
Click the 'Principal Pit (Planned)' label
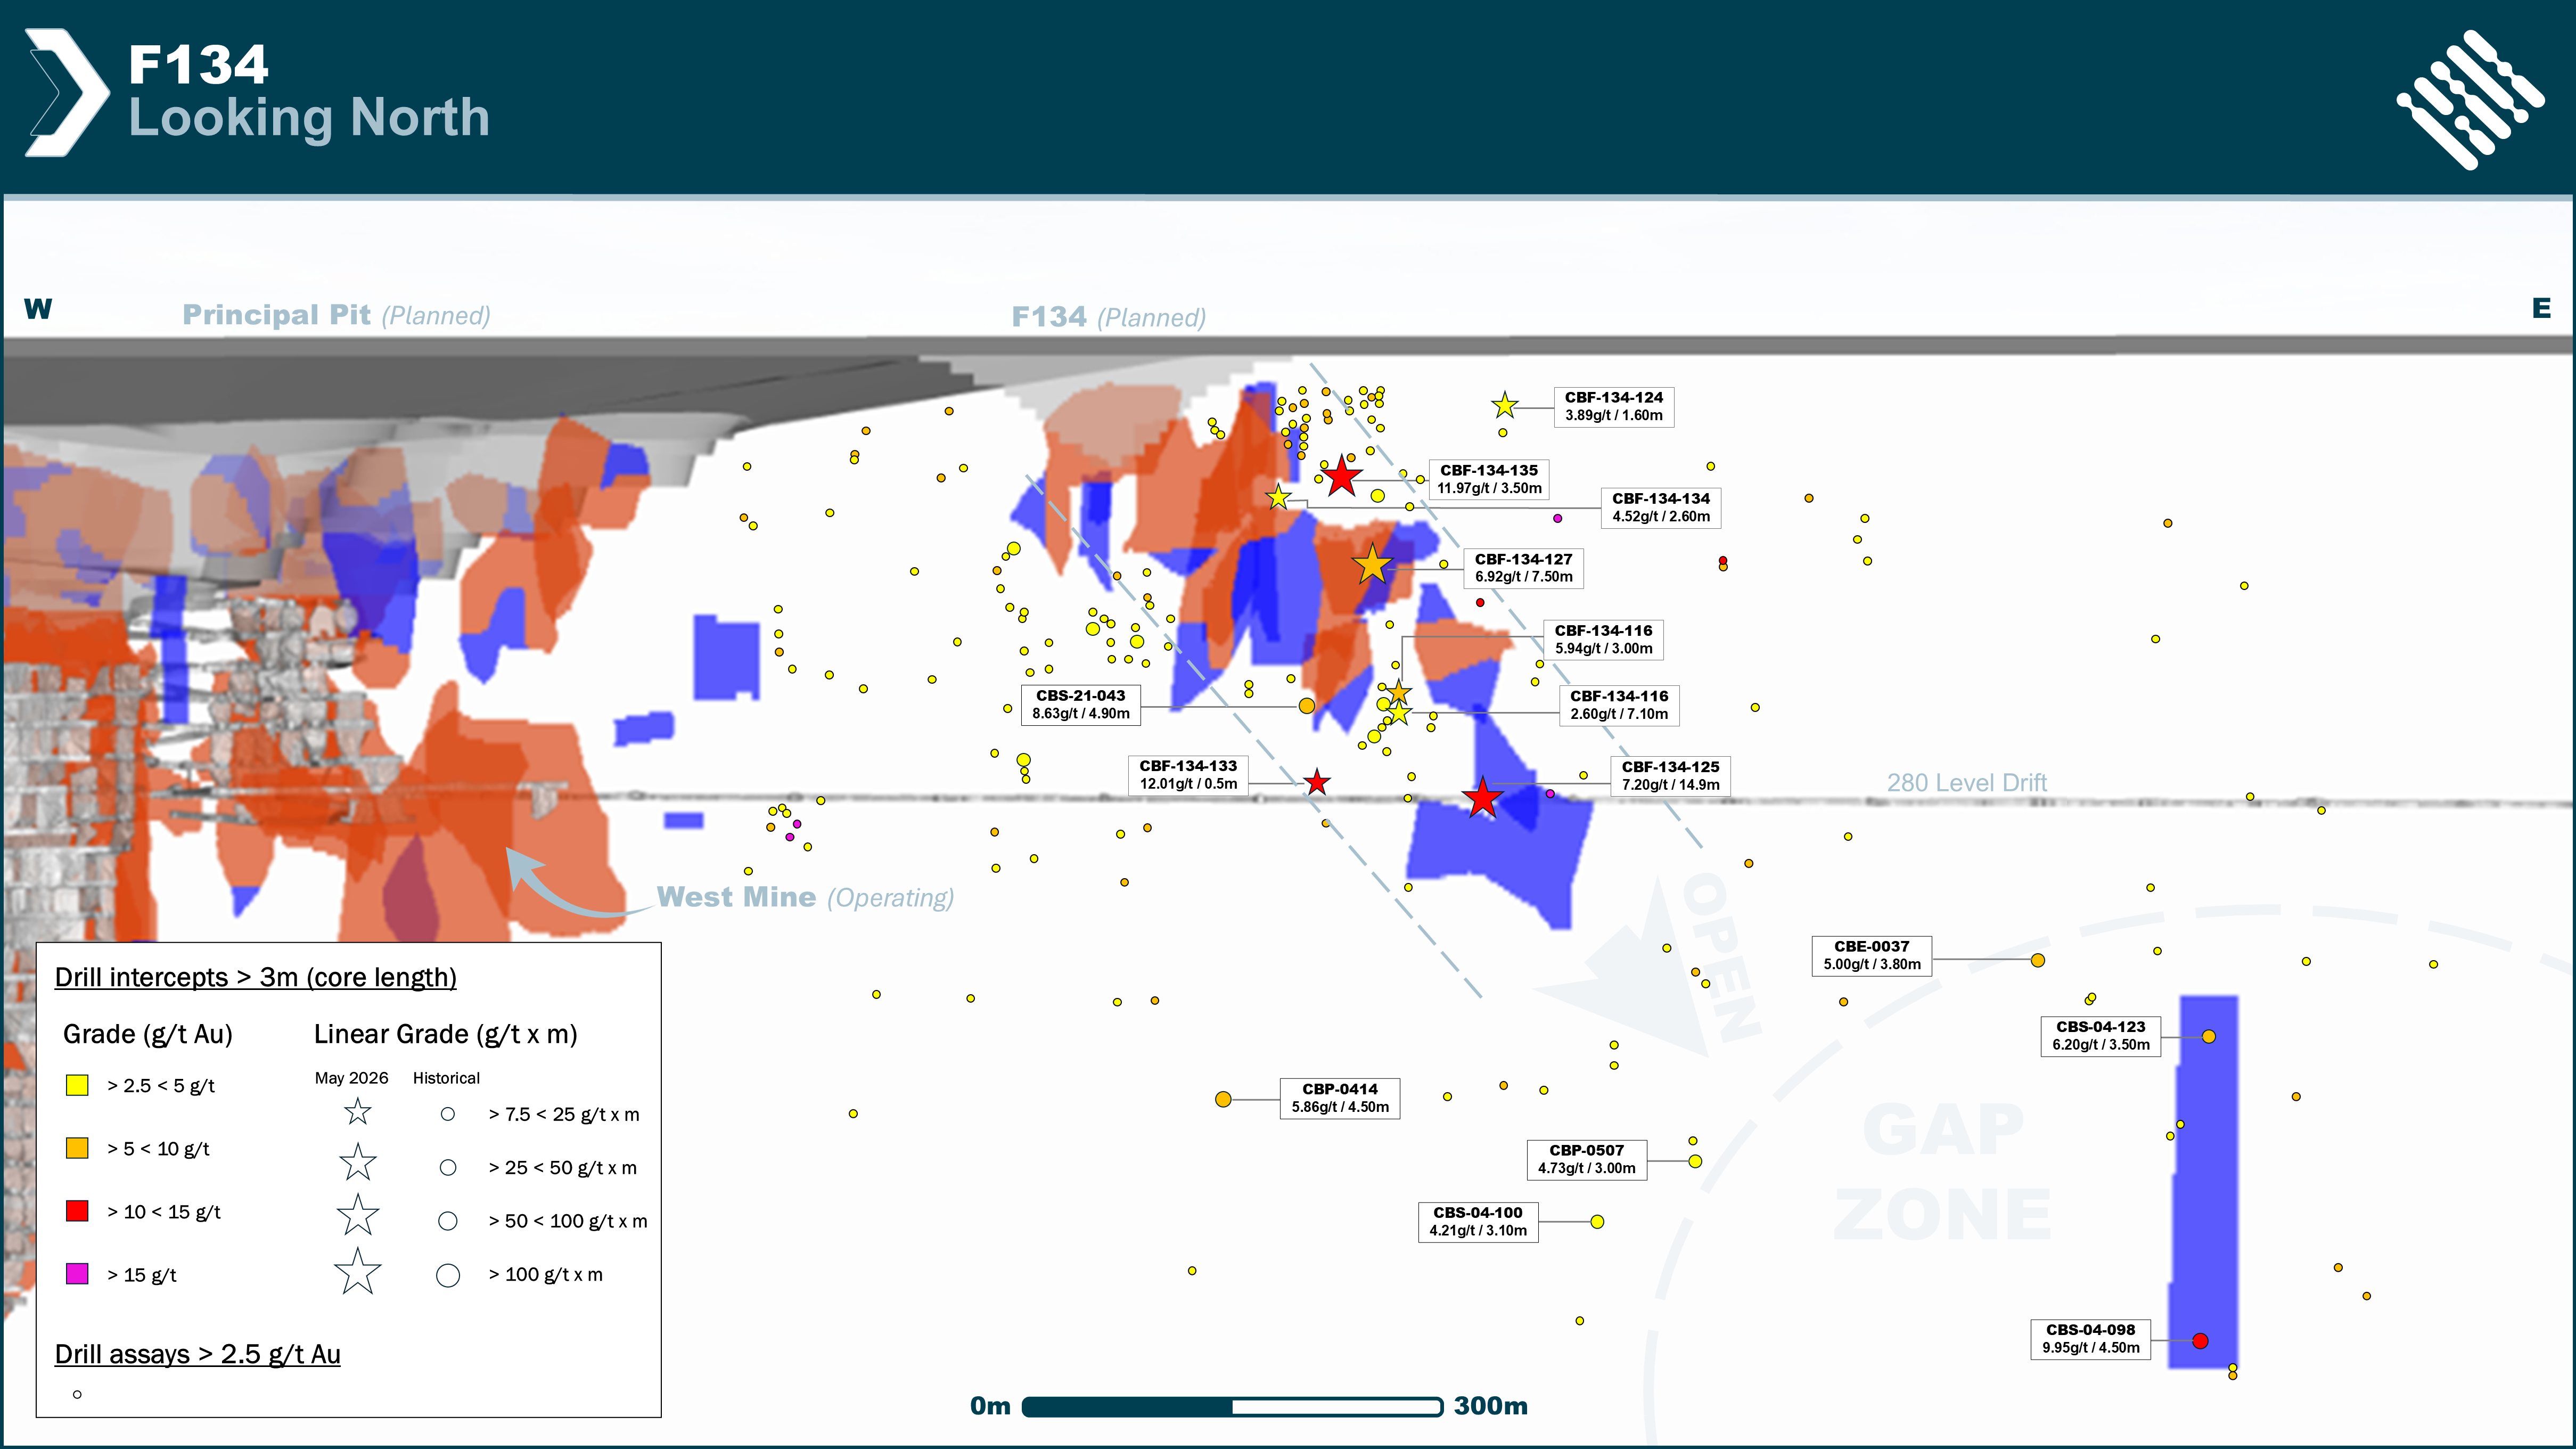click(x=336, y=316)
